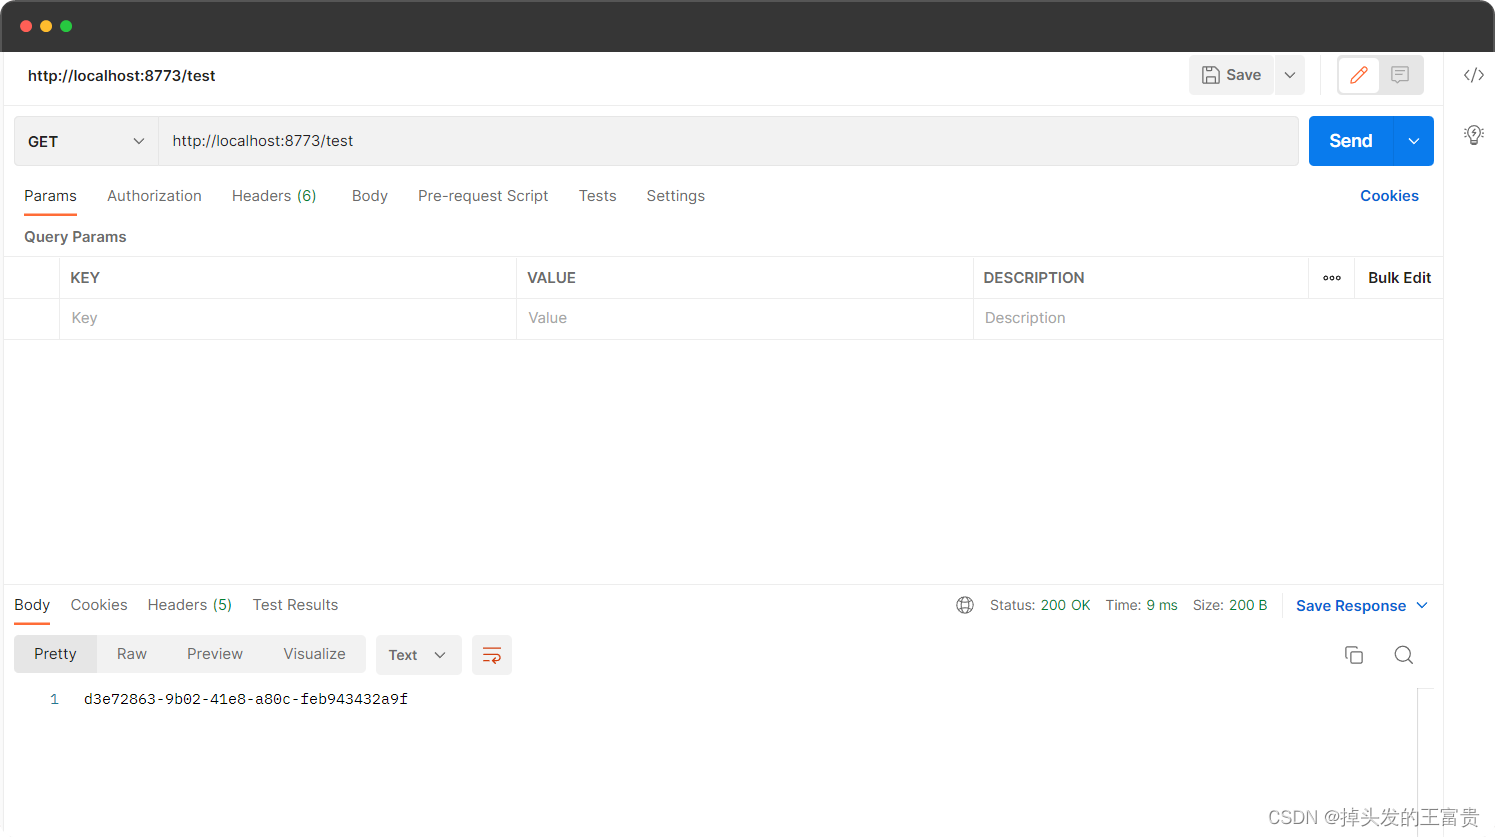Select the Visualize view
1495x837 pixels.
click(314, 654)
